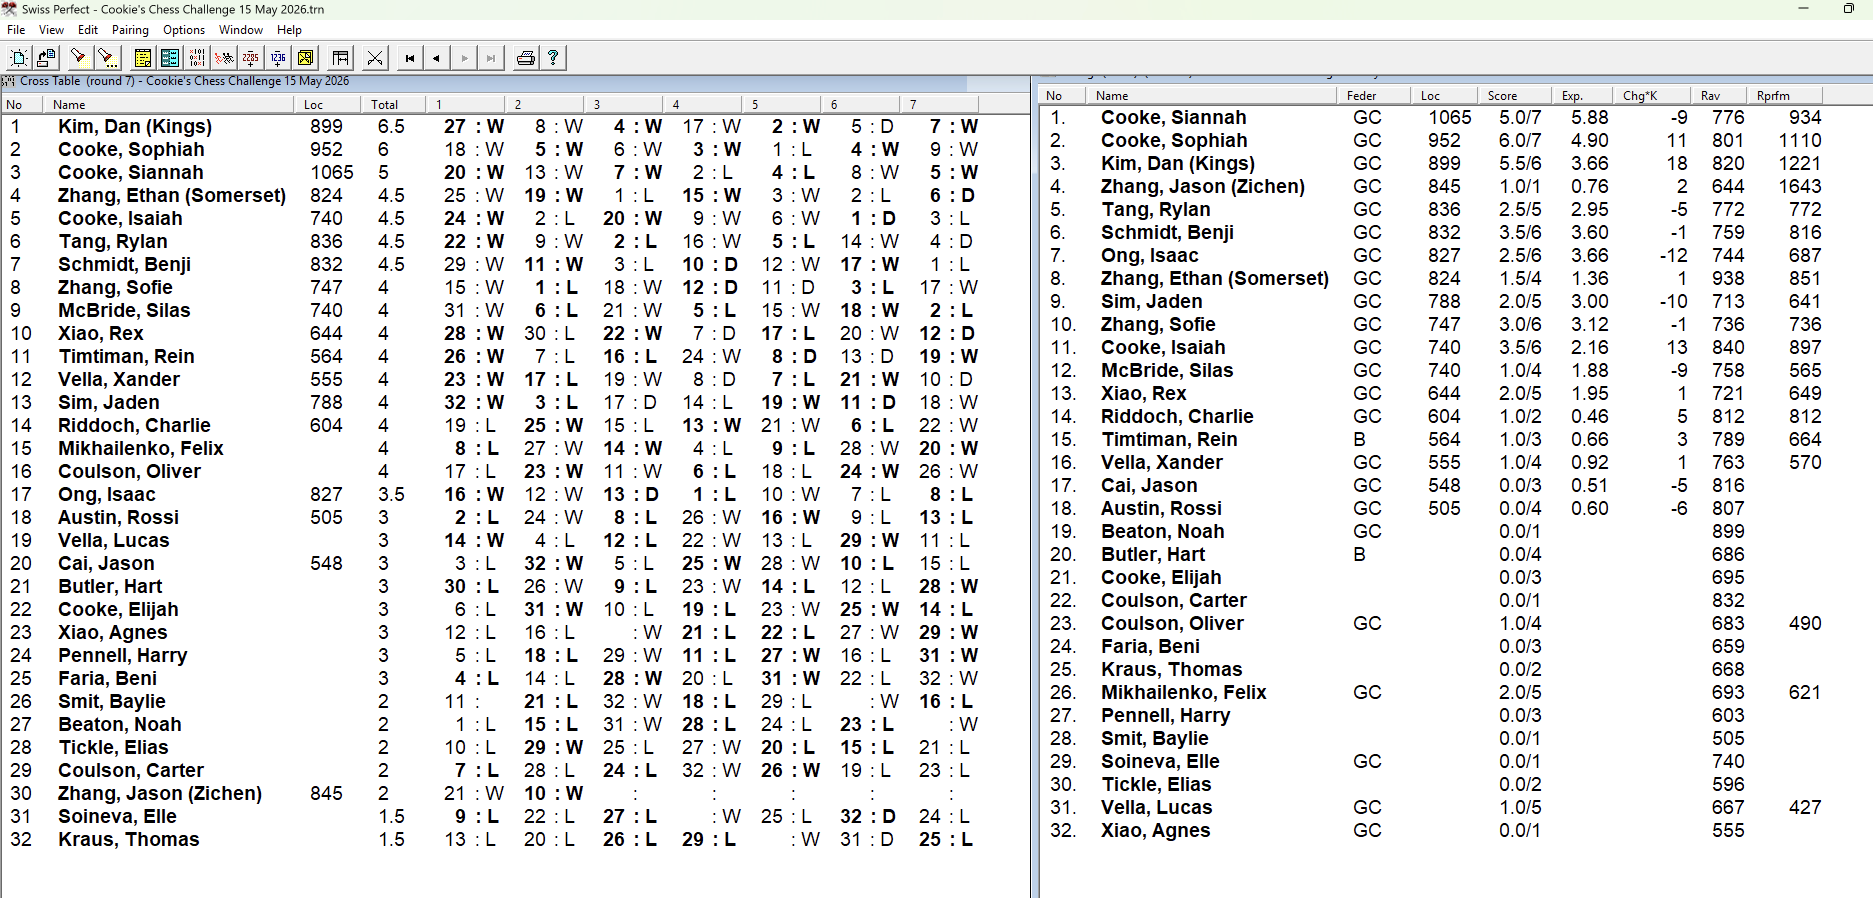The width and height of the screenshot is (1873, 898).
Task: Click the Rprfm column header
Action: [x=1785, y=96]
